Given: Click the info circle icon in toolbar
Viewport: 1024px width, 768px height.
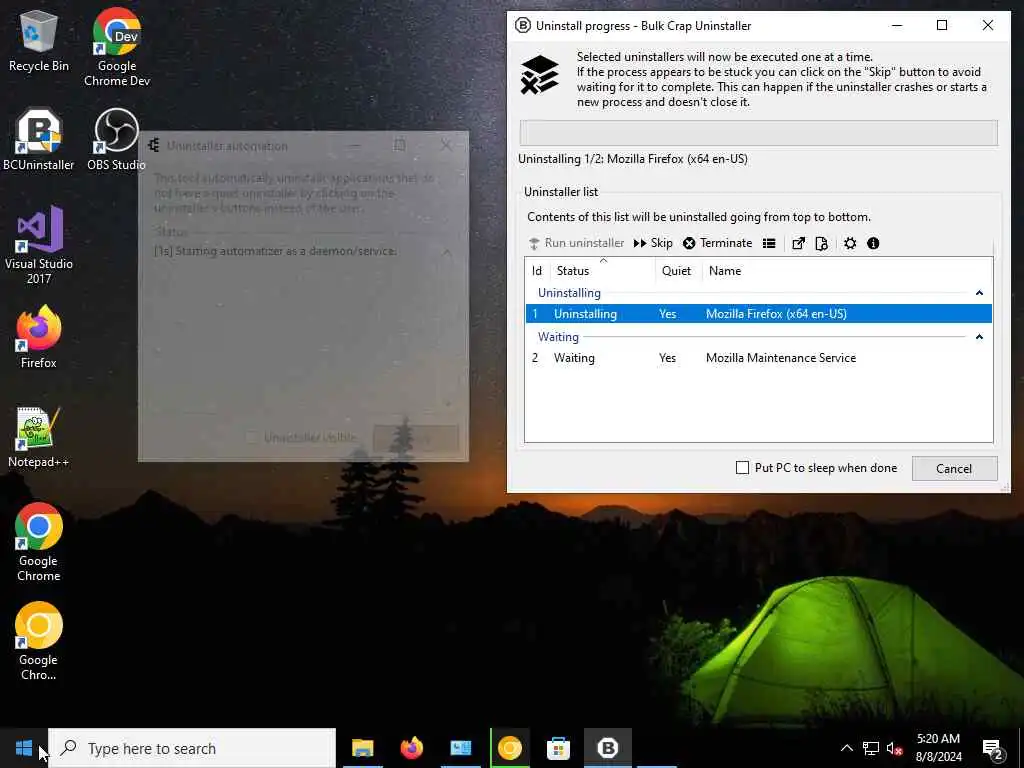Looking at the screenshot, I should (873, 243).
